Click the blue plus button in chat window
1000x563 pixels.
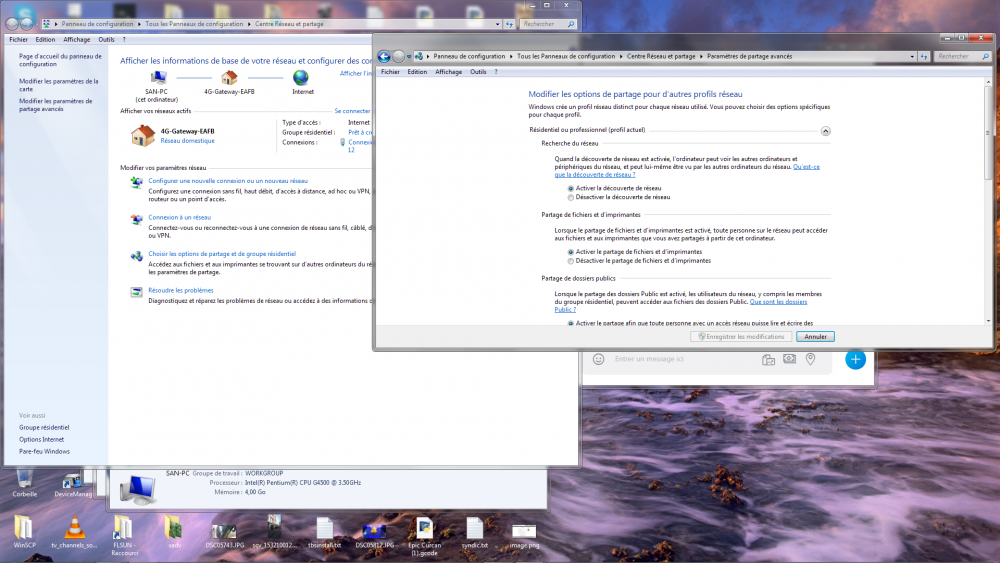tap(855, 359)
